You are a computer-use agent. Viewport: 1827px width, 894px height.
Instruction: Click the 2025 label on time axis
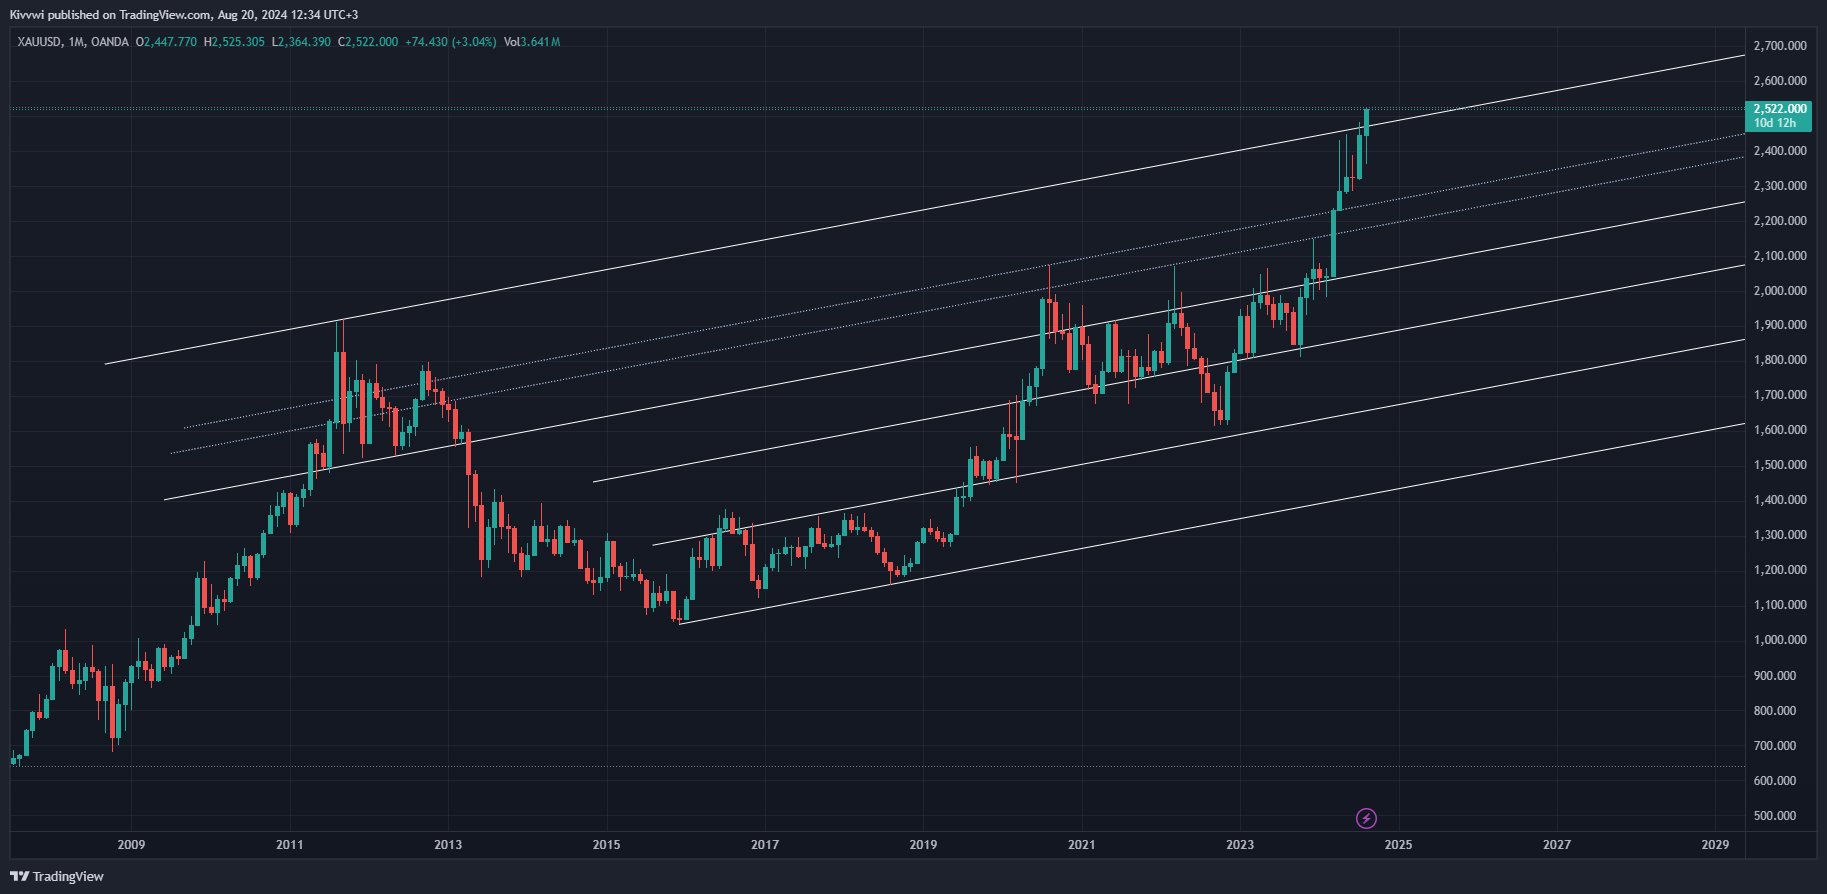1398,845
